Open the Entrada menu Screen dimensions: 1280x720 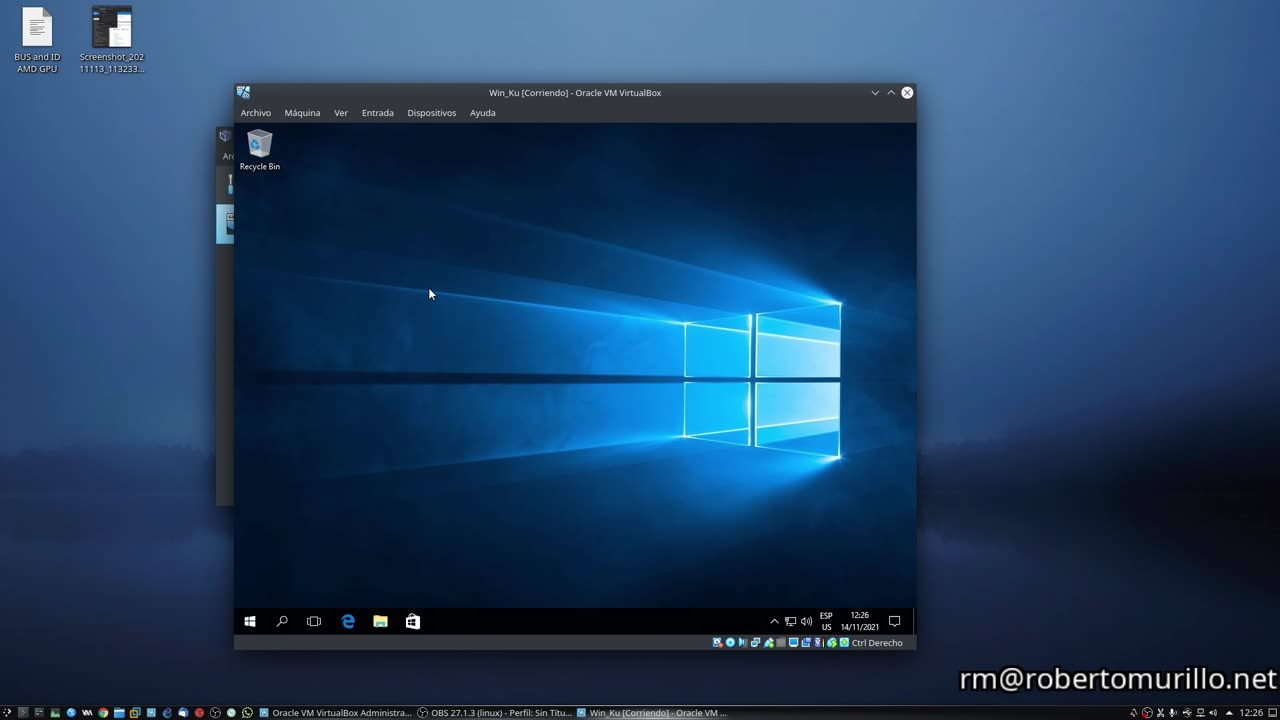(377, 113)
